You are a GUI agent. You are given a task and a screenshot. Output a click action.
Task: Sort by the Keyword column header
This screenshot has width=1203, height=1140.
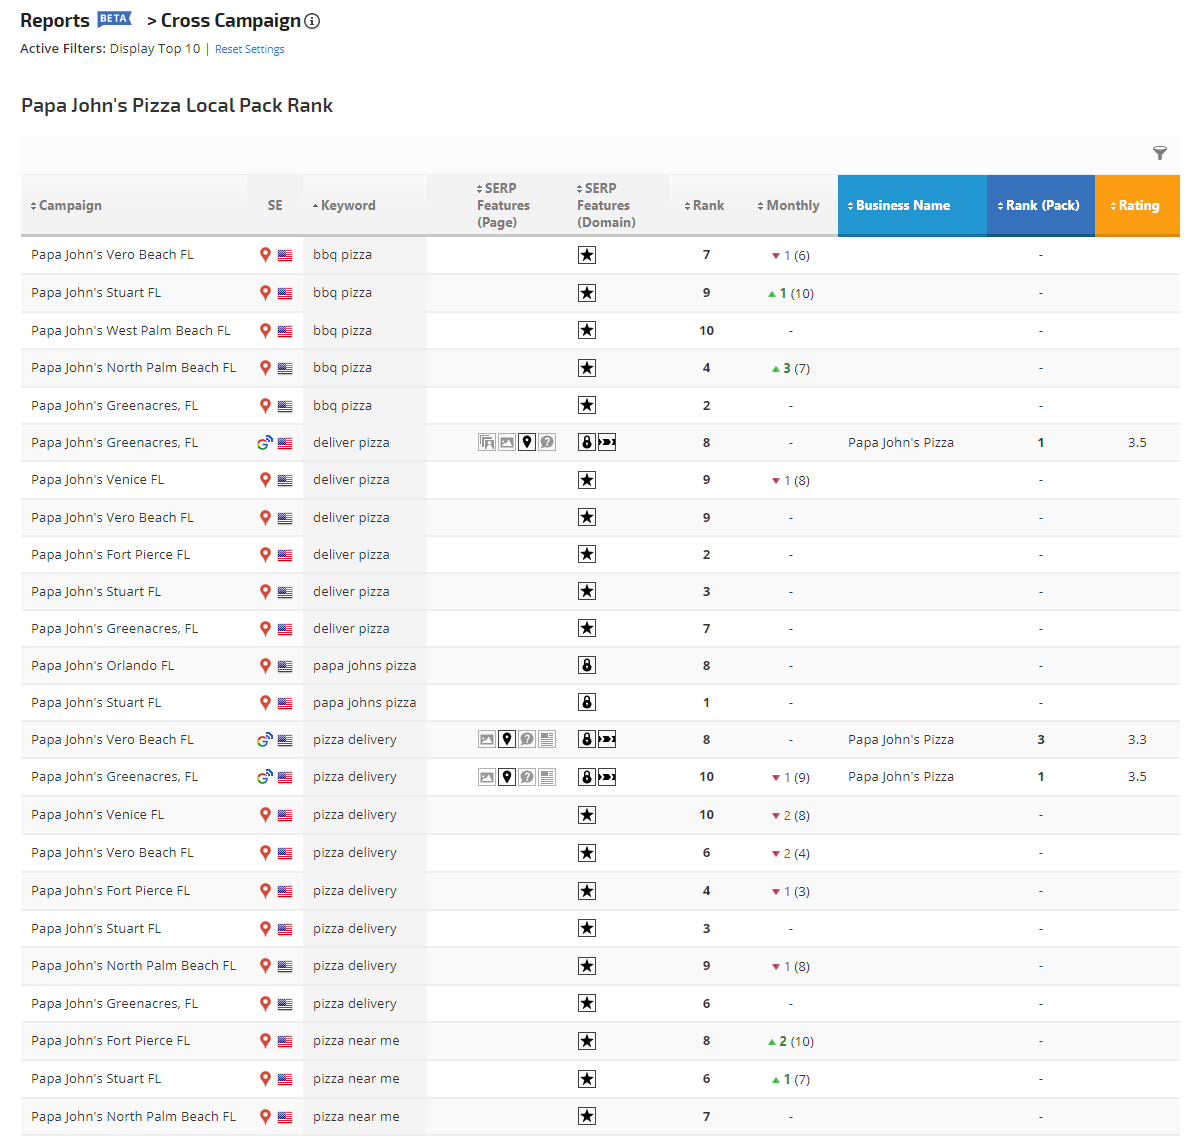[x=347, y=205]
